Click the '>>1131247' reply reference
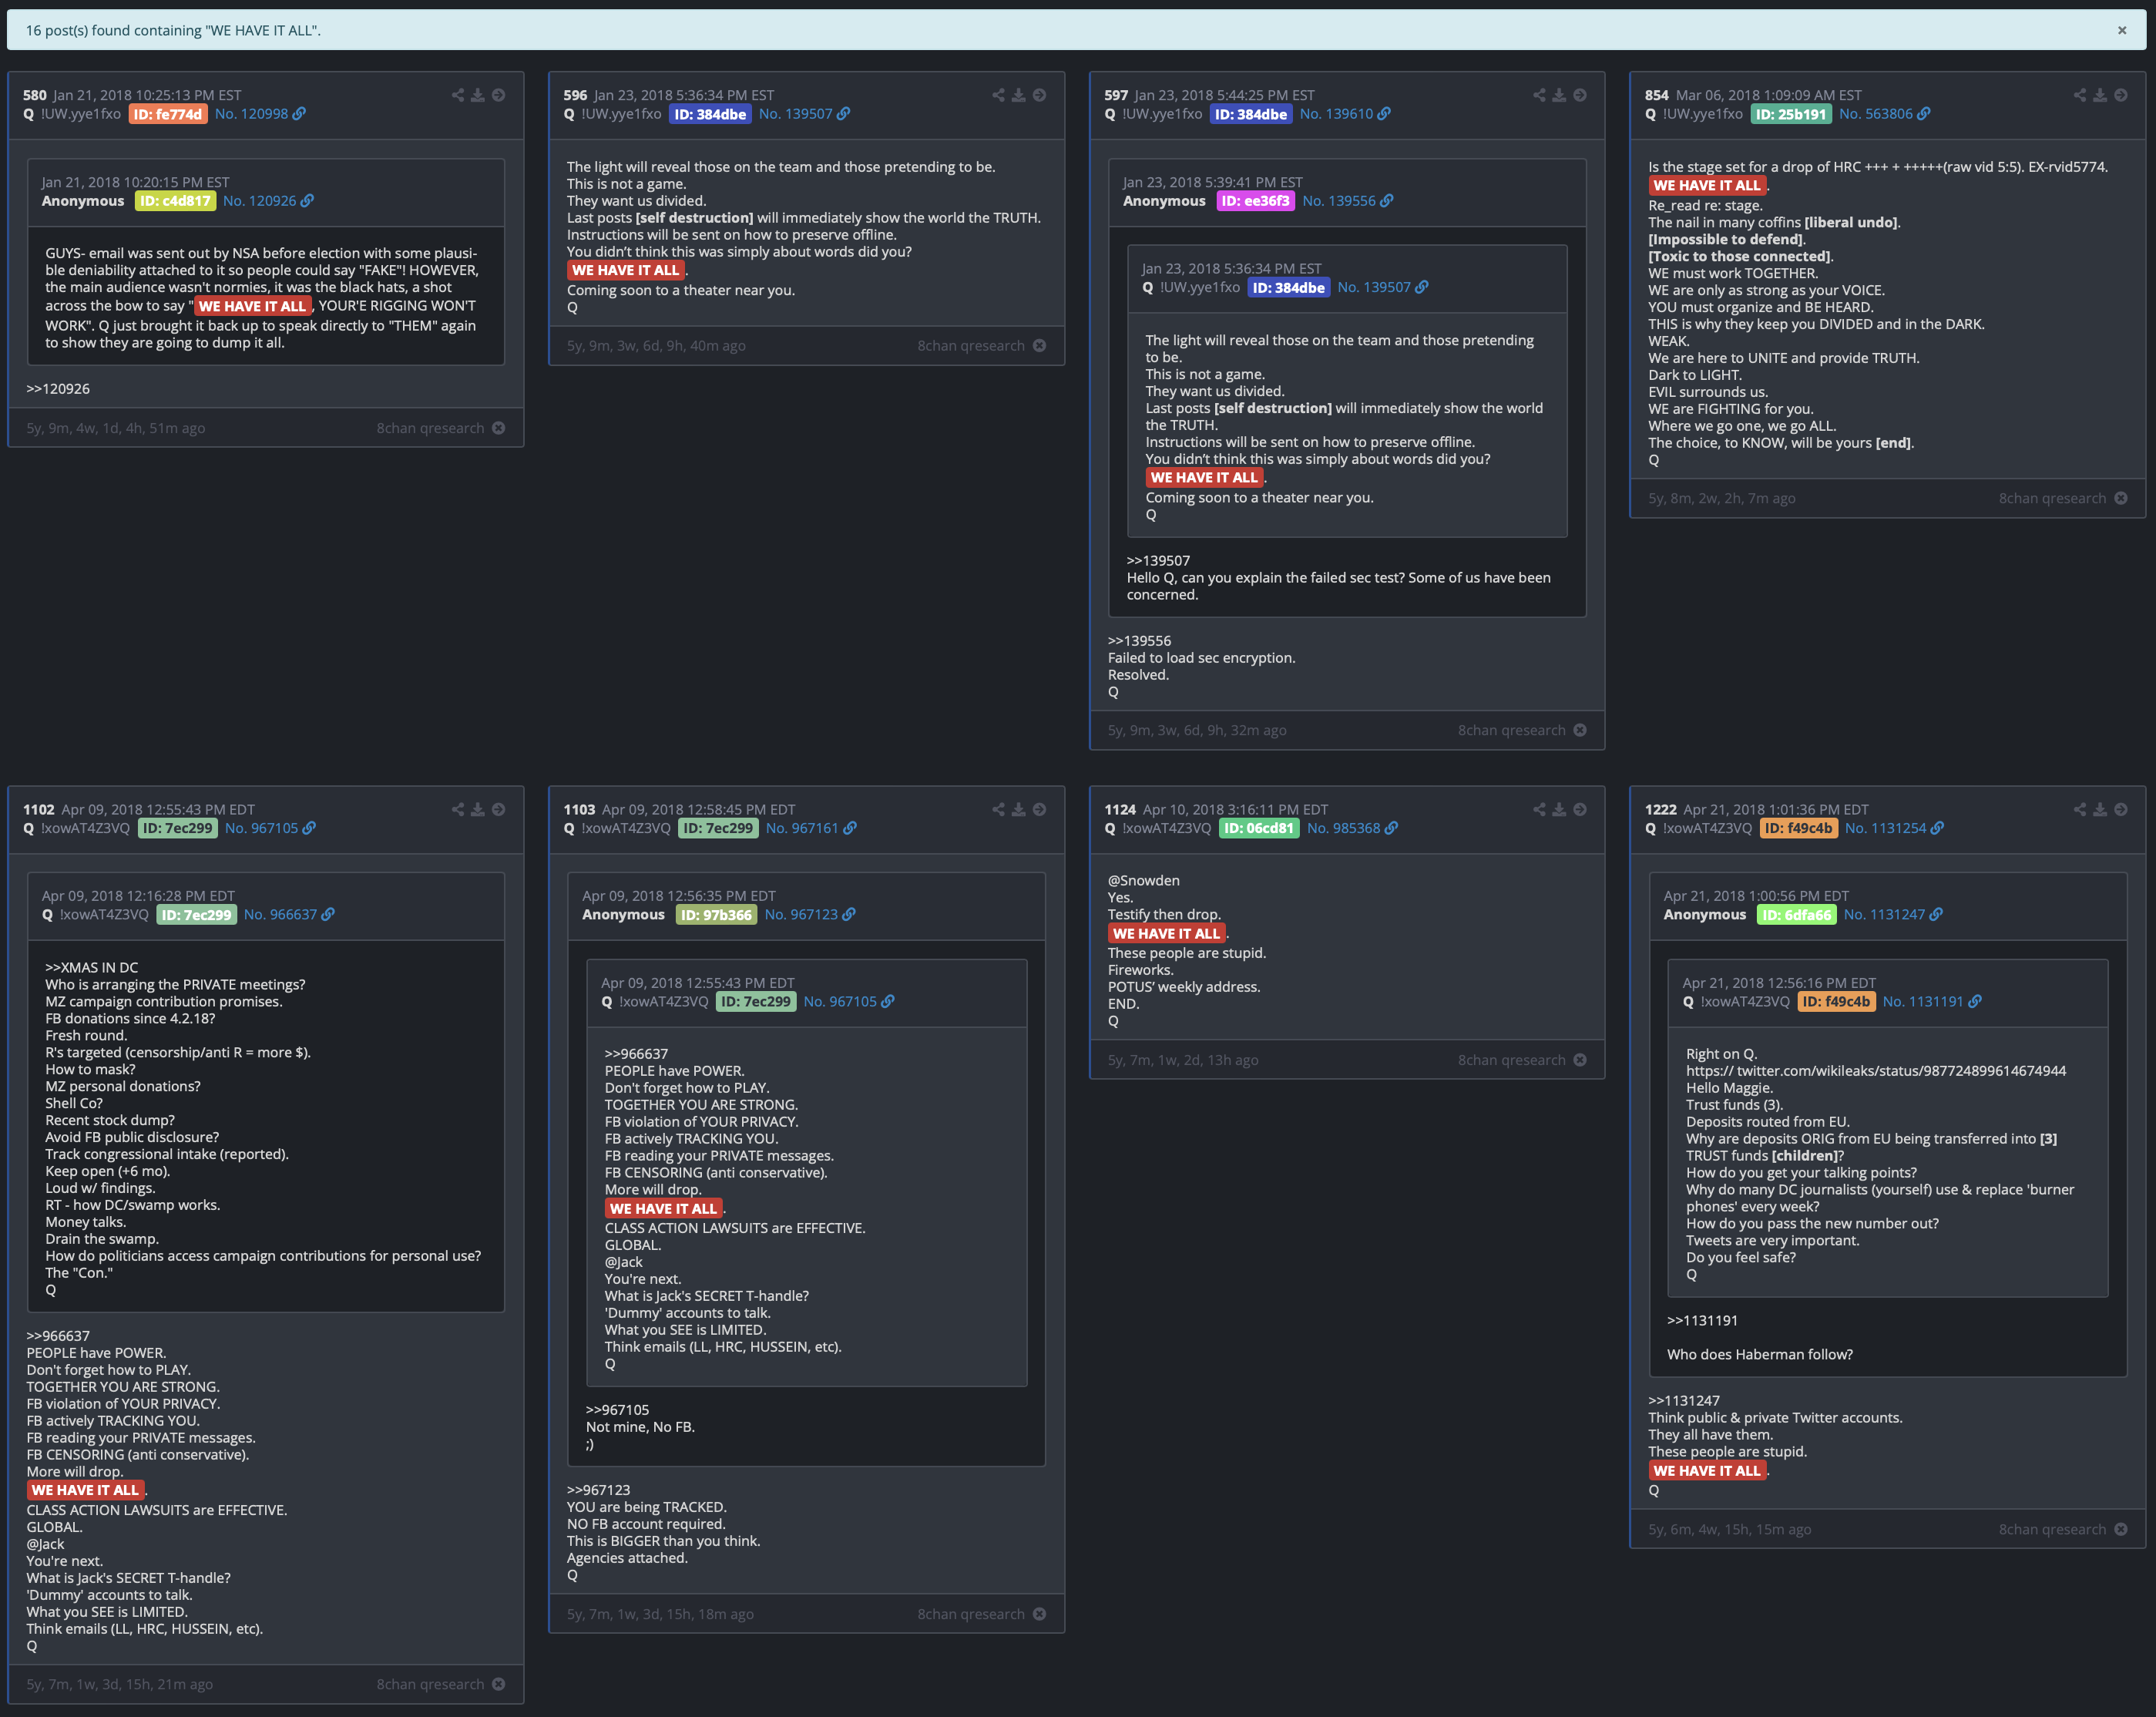The height and width of the screenshot is (1717, 2156). click(x=1683, y=1401)
